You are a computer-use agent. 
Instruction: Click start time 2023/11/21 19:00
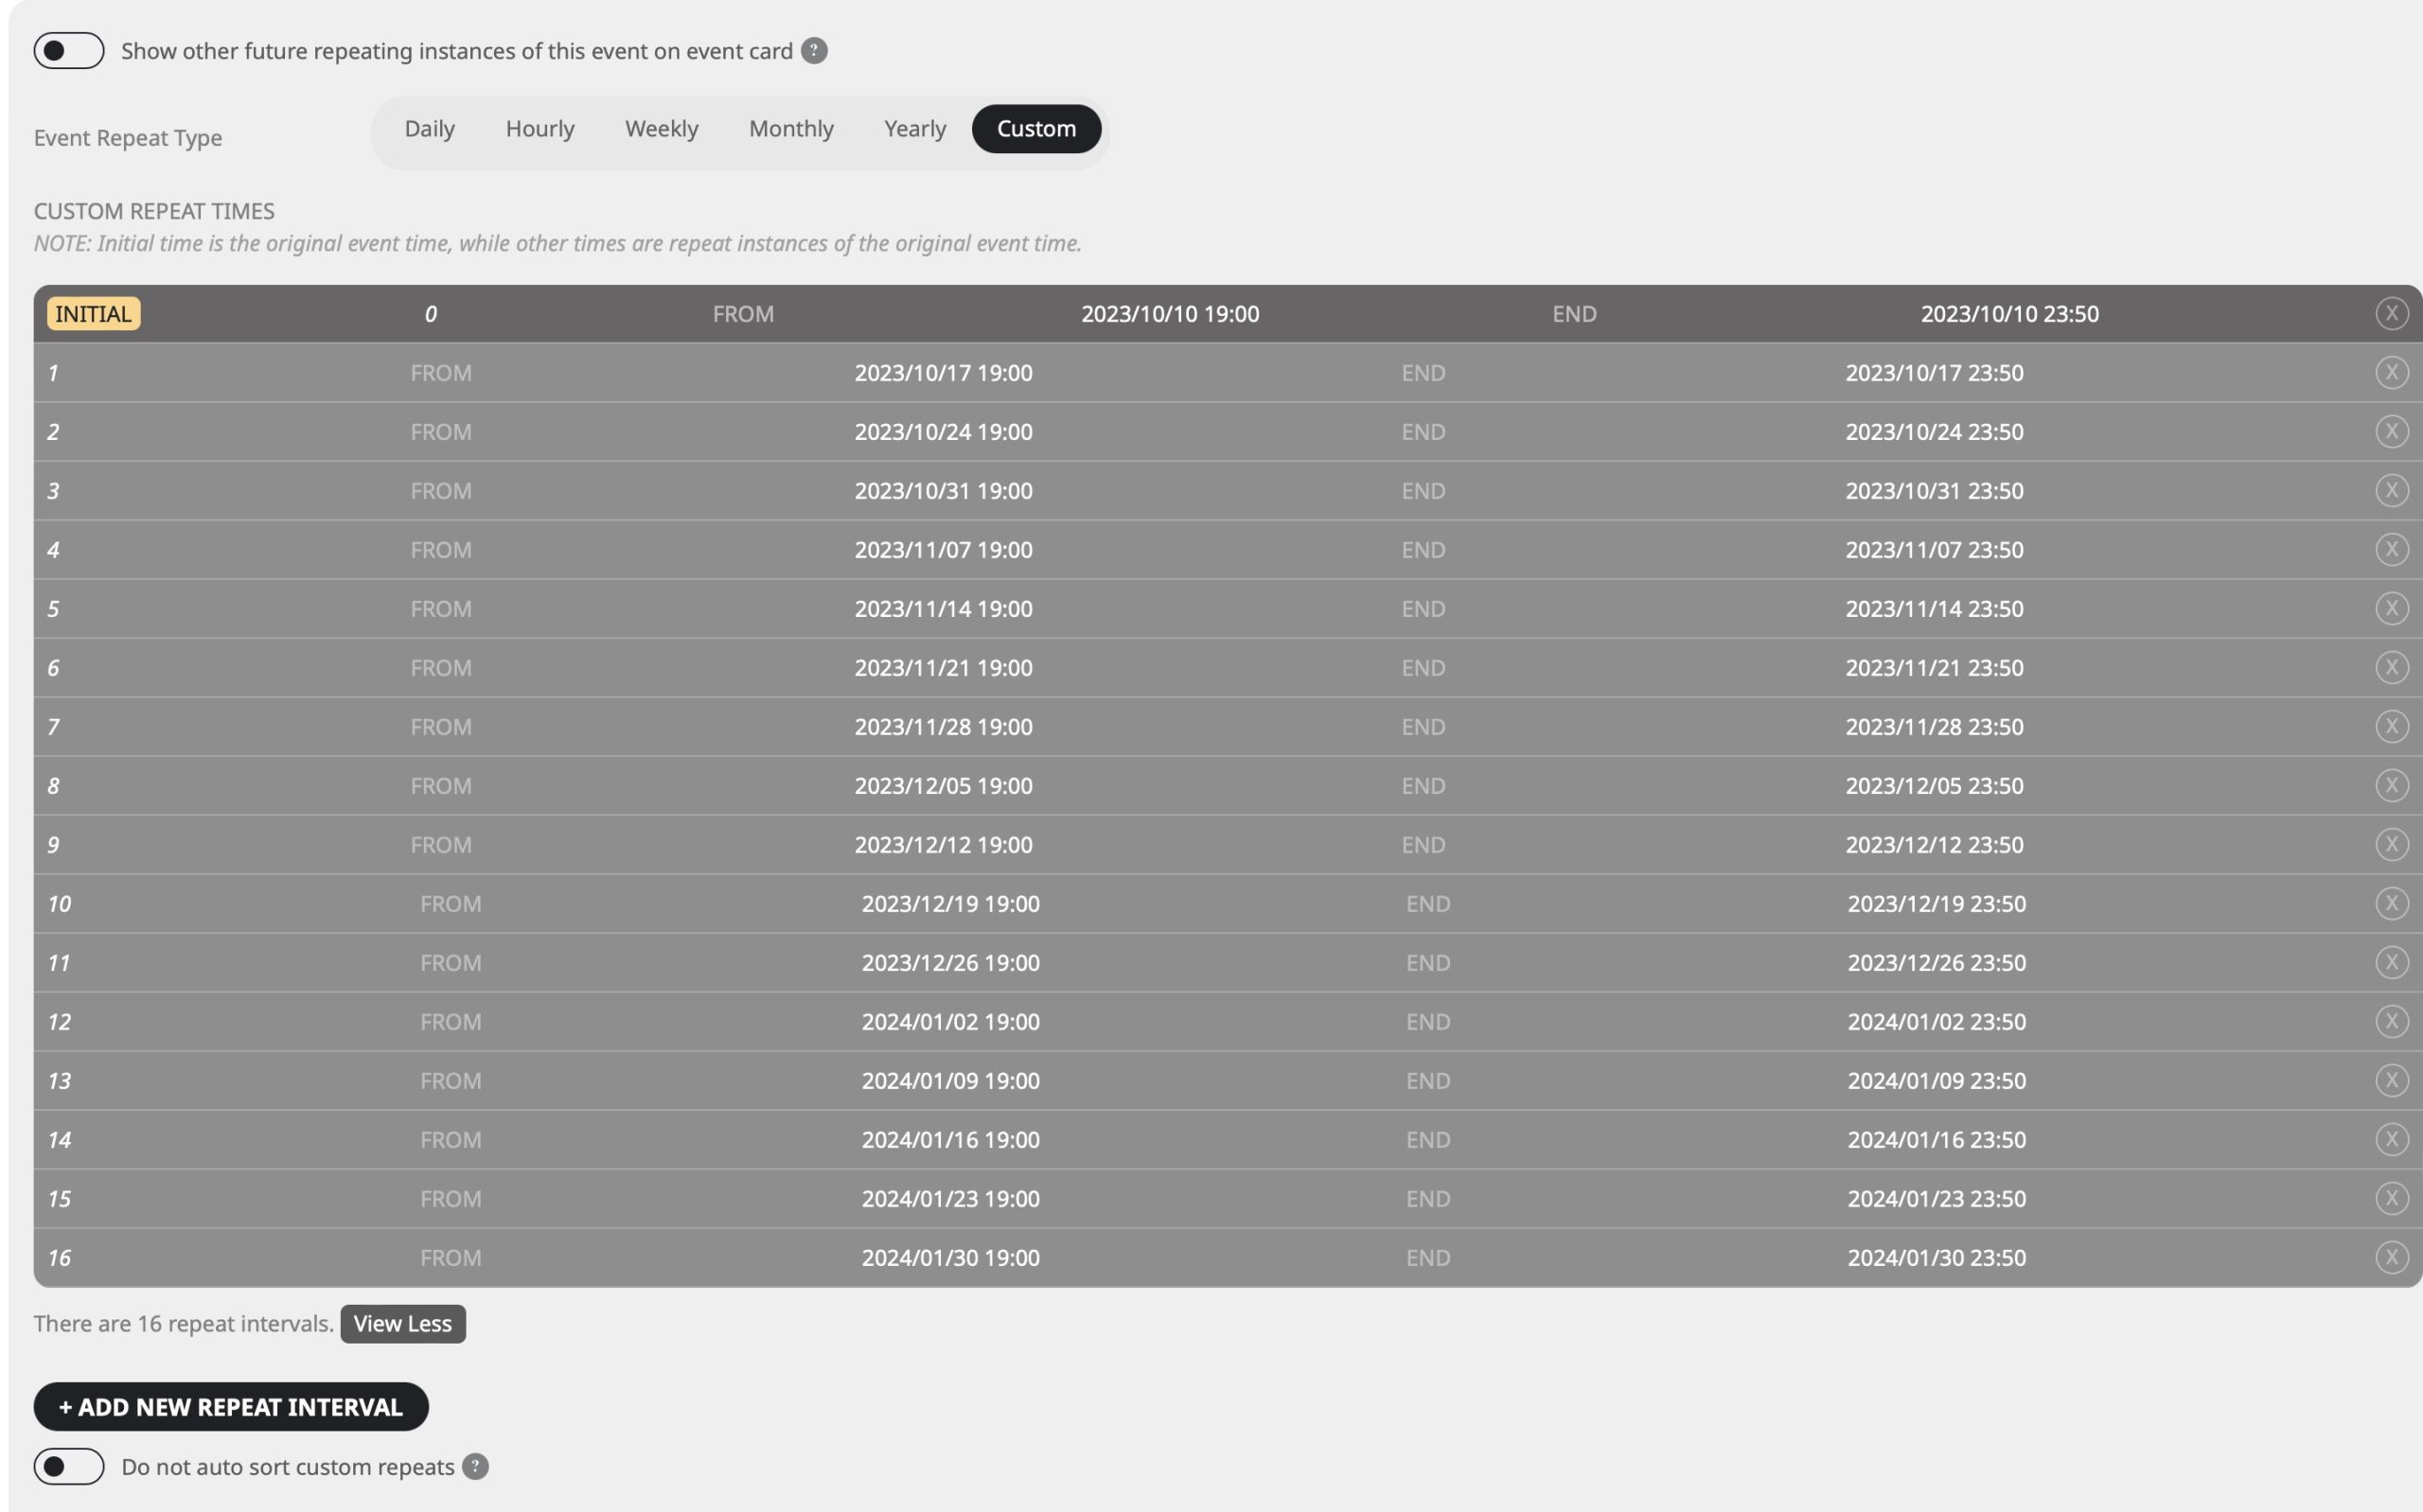(943, 668)
